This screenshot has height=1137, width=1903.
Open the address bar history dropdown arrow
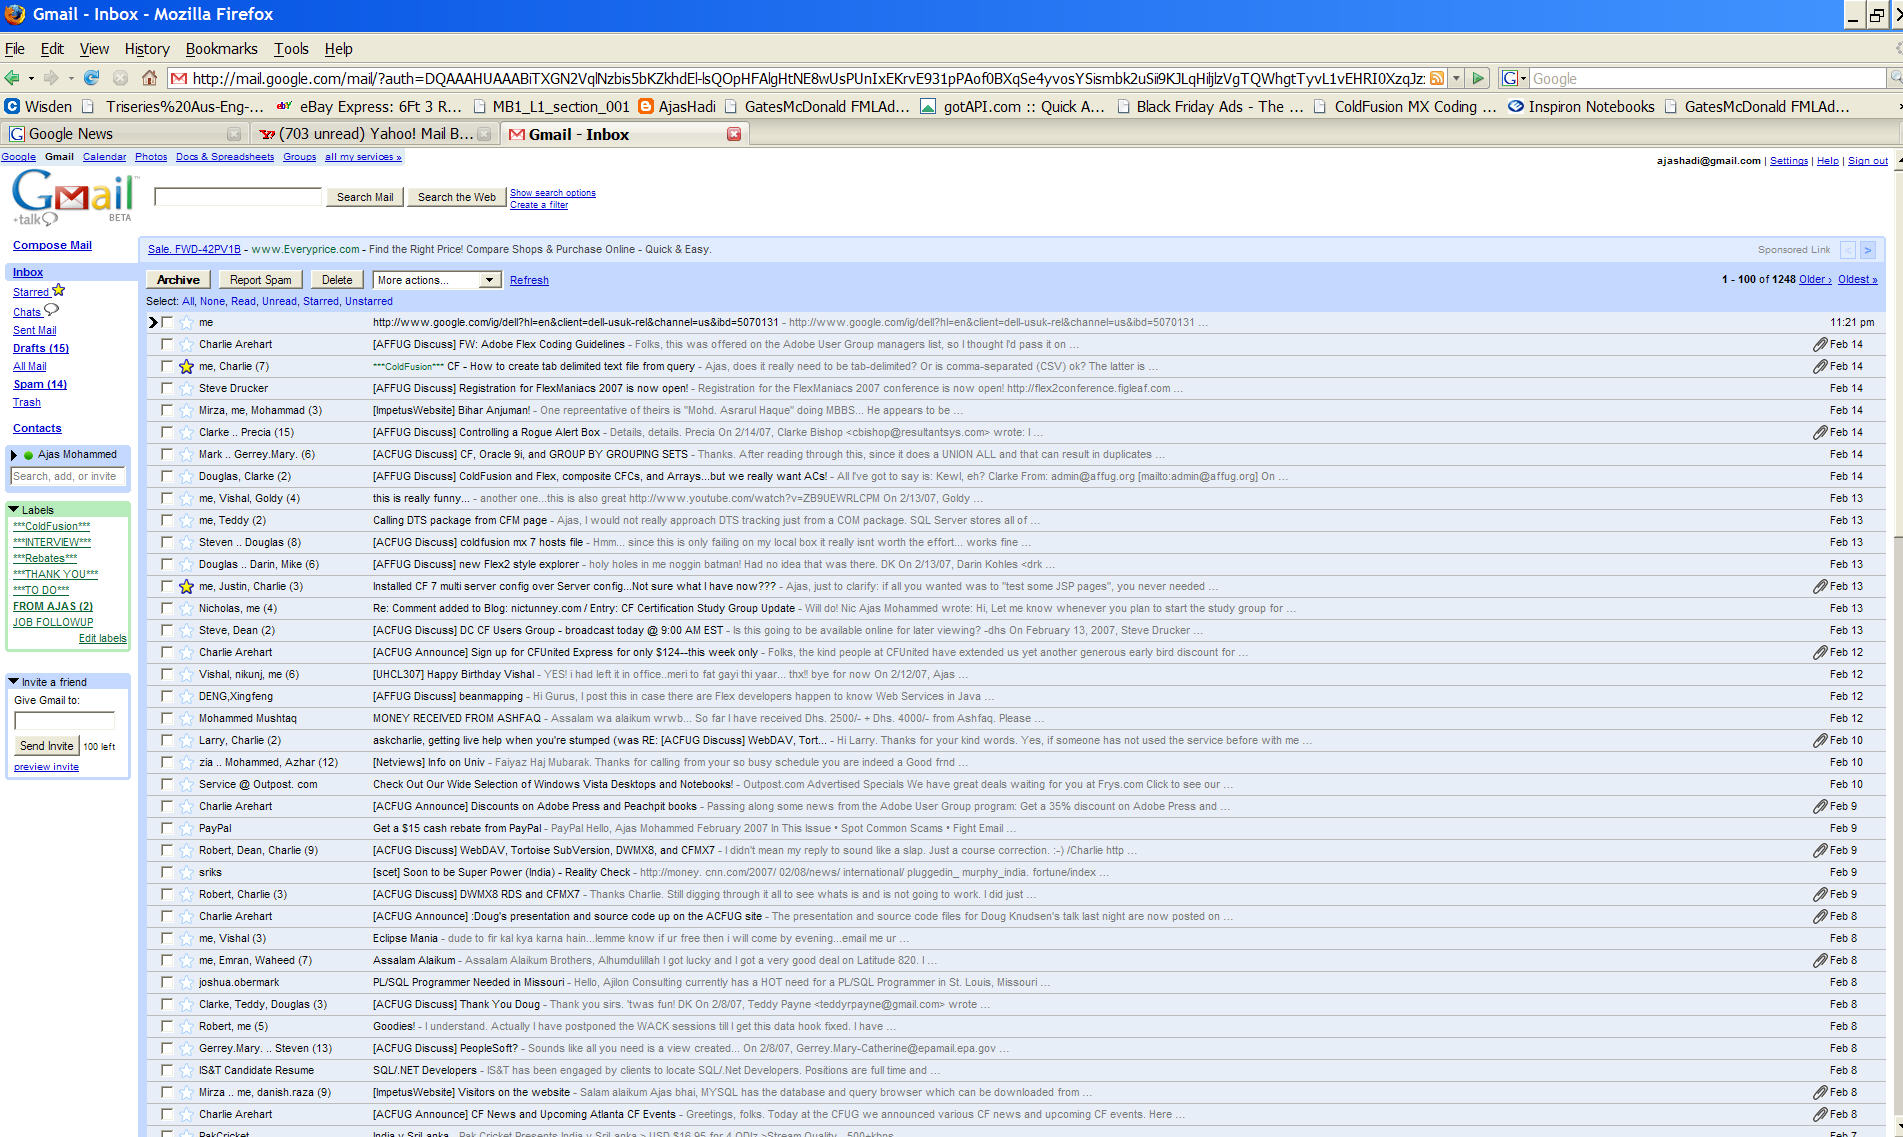pyautogui.click(x=1456, y=78)
